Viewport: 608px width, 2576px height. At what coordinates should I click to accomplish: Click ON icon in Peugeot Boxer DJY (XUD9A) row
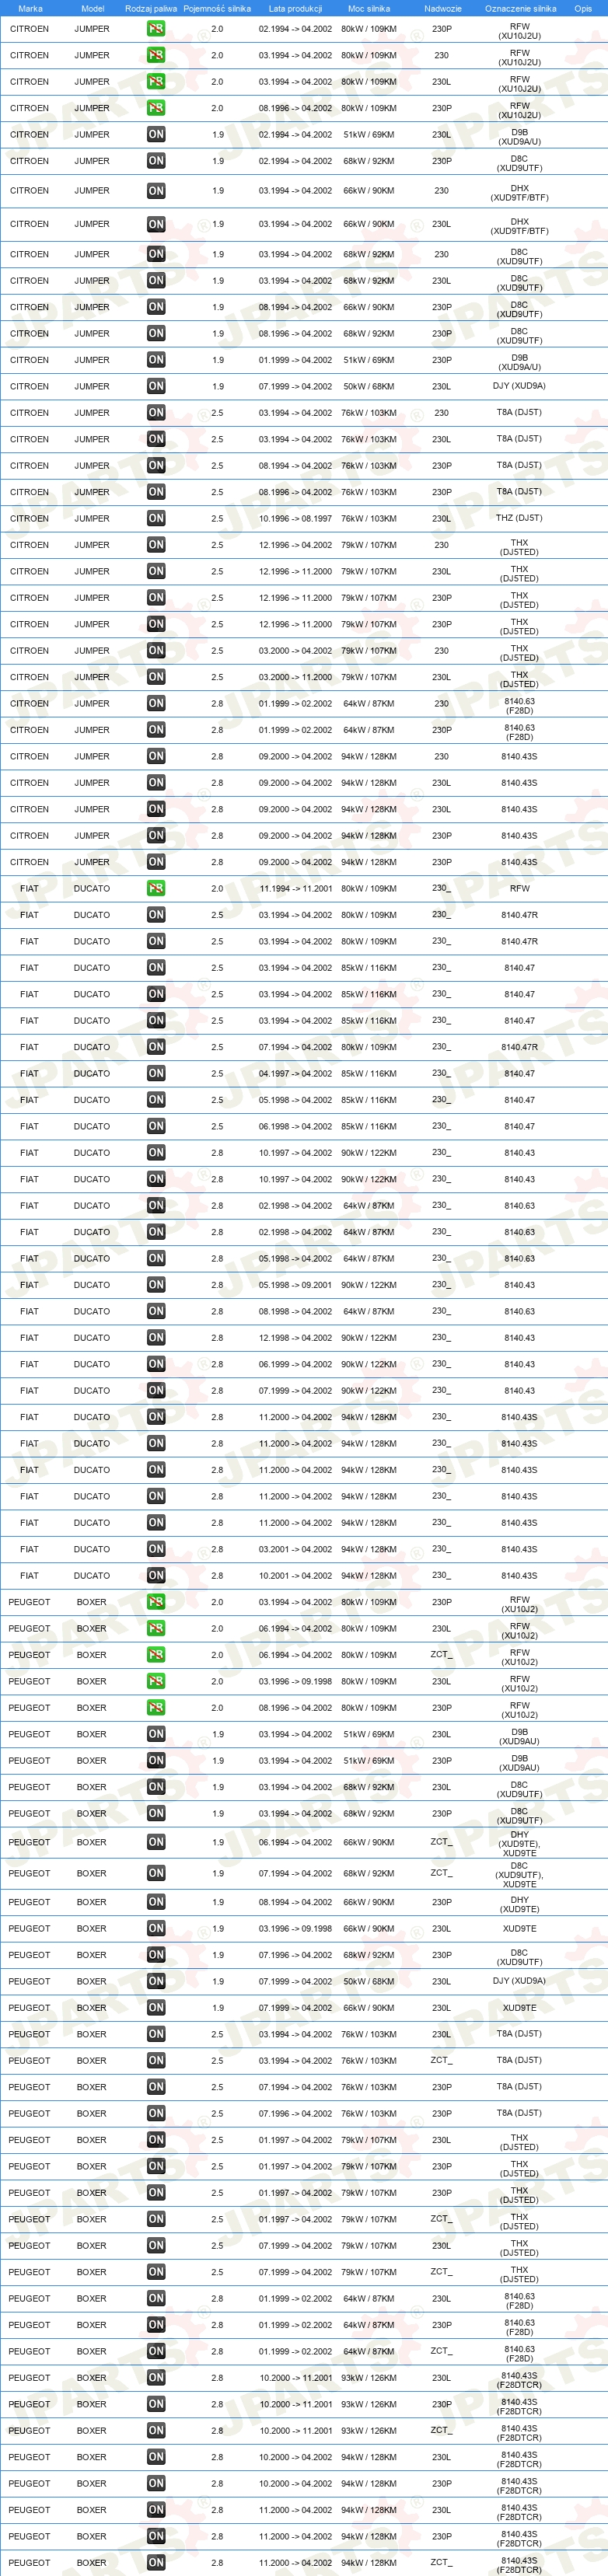156,1981
